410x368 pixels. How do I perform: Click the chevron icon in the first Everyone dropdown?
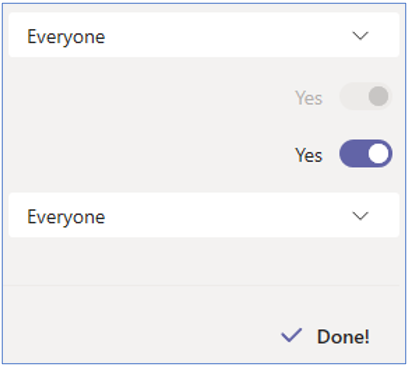tap(360, 35)
